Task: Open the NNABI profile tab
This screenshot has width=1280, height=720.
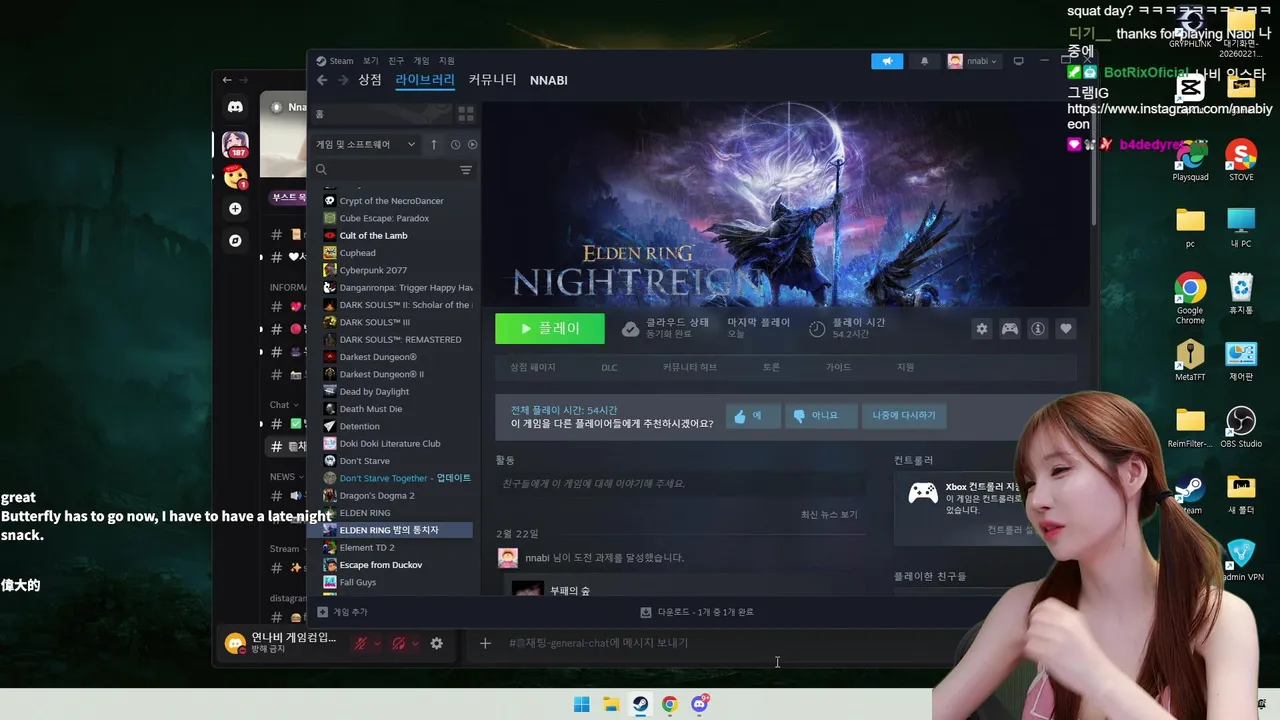Action: 549,80
